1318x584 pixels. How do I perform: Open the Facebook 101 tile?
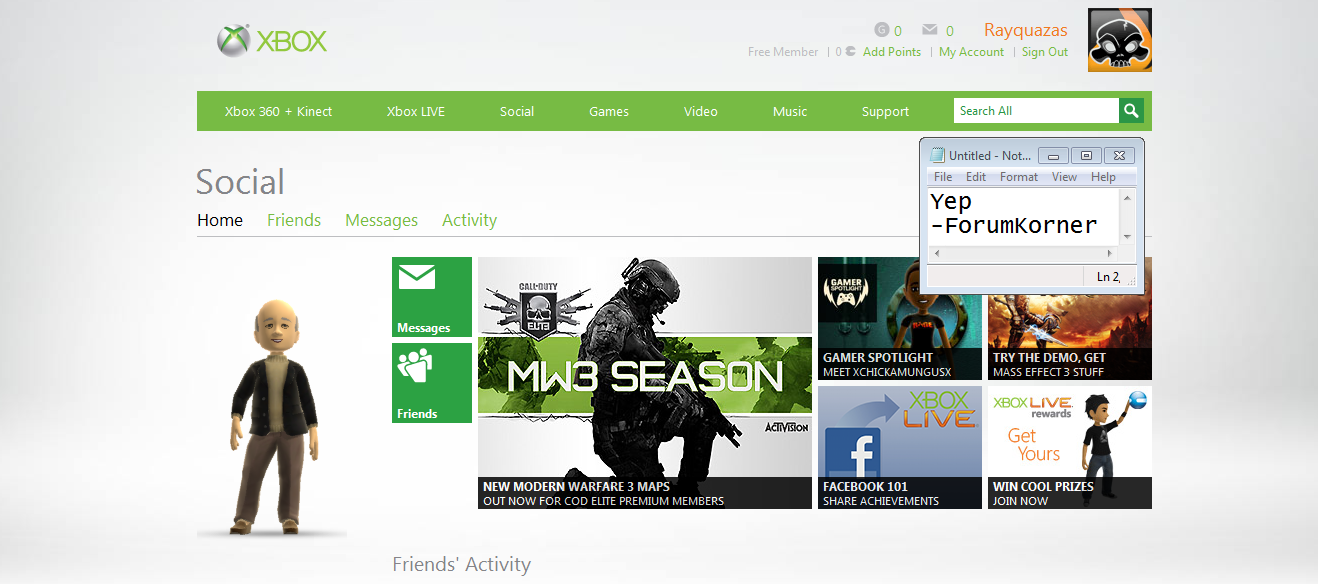[x=900, y=447]
